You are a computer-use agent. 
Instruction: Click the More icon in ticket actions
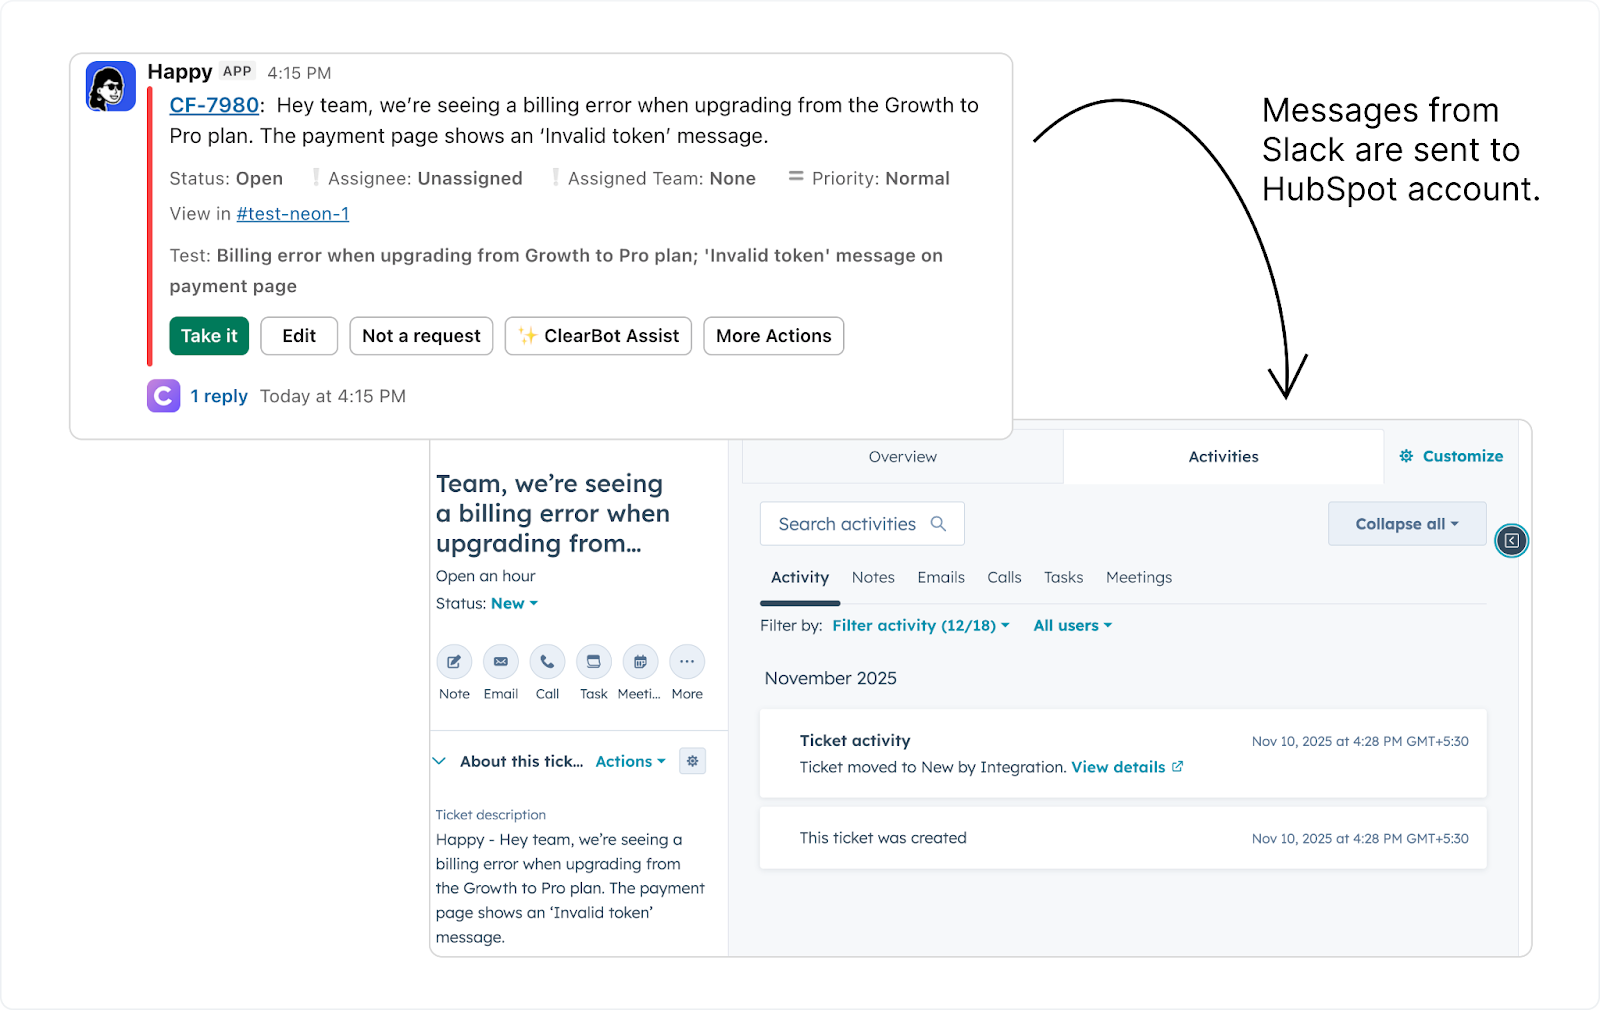pyautogui.click(x=687, y=662)
